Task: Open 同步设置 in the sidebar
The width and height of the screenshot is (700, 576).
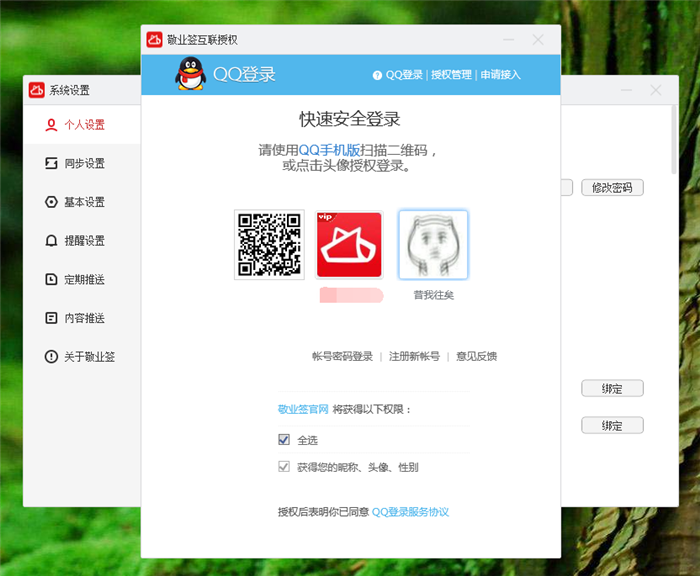Action: (x=82, y=163)
